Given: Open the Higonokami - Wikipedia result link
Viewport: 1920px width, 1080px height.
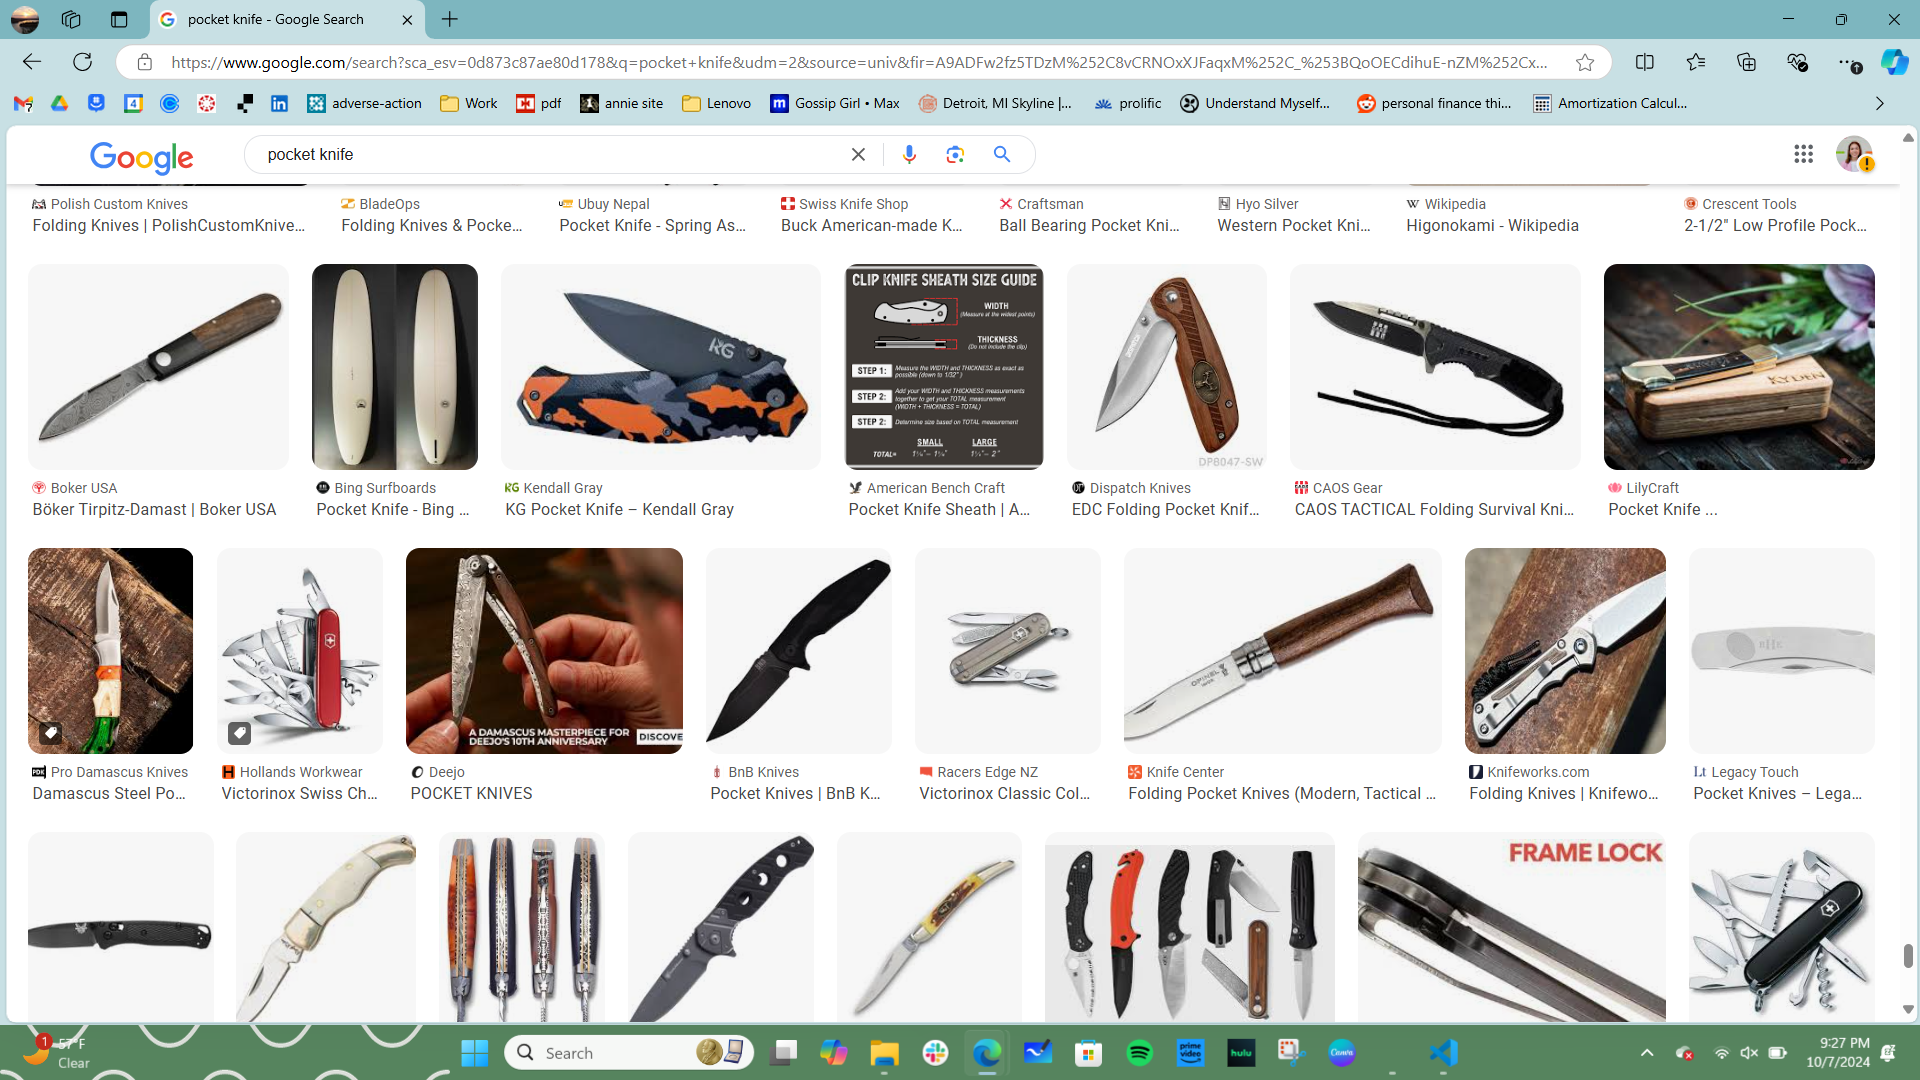Looking at the screenshot, I should point(1492,225).
